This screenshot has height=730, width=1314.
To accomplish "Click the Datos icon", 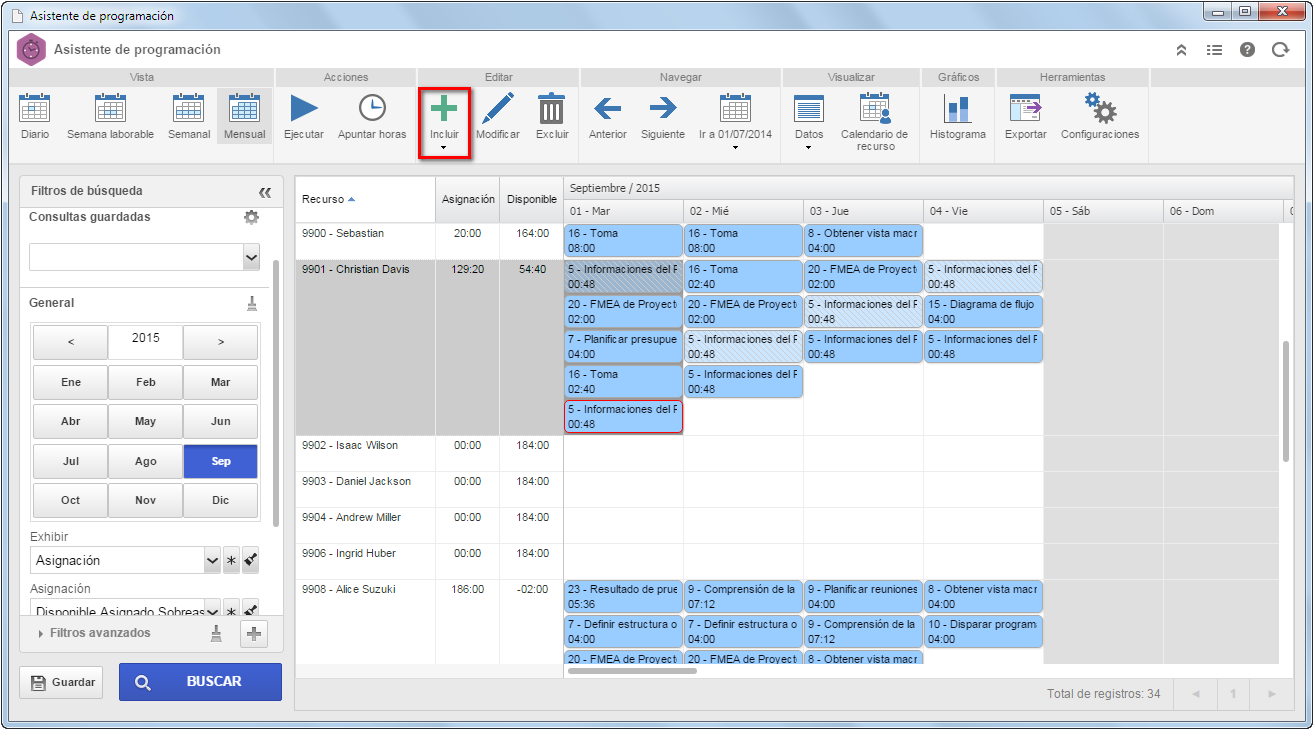I will [808, 109].
